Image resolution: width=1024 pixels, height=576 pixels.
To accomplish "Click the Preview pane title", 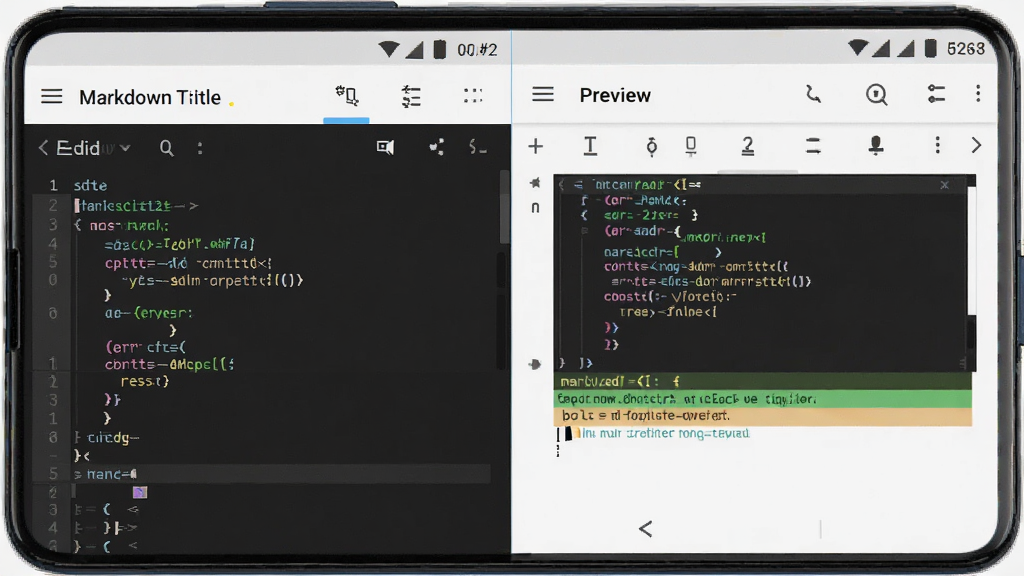I will tap(615, 95).
